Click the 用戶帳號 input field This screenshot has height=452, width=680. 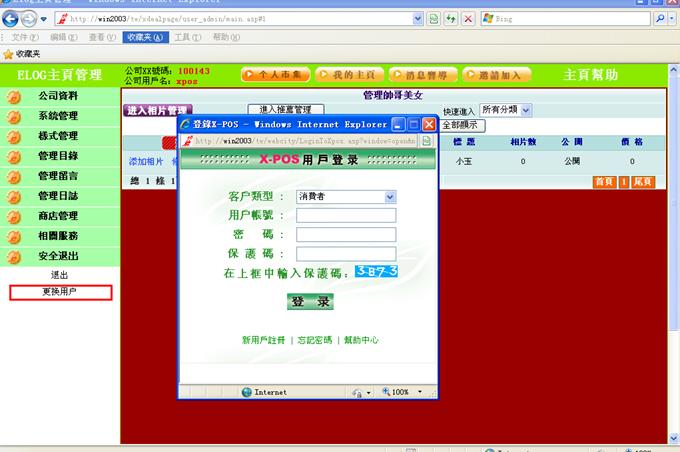[x=346, y=215]
